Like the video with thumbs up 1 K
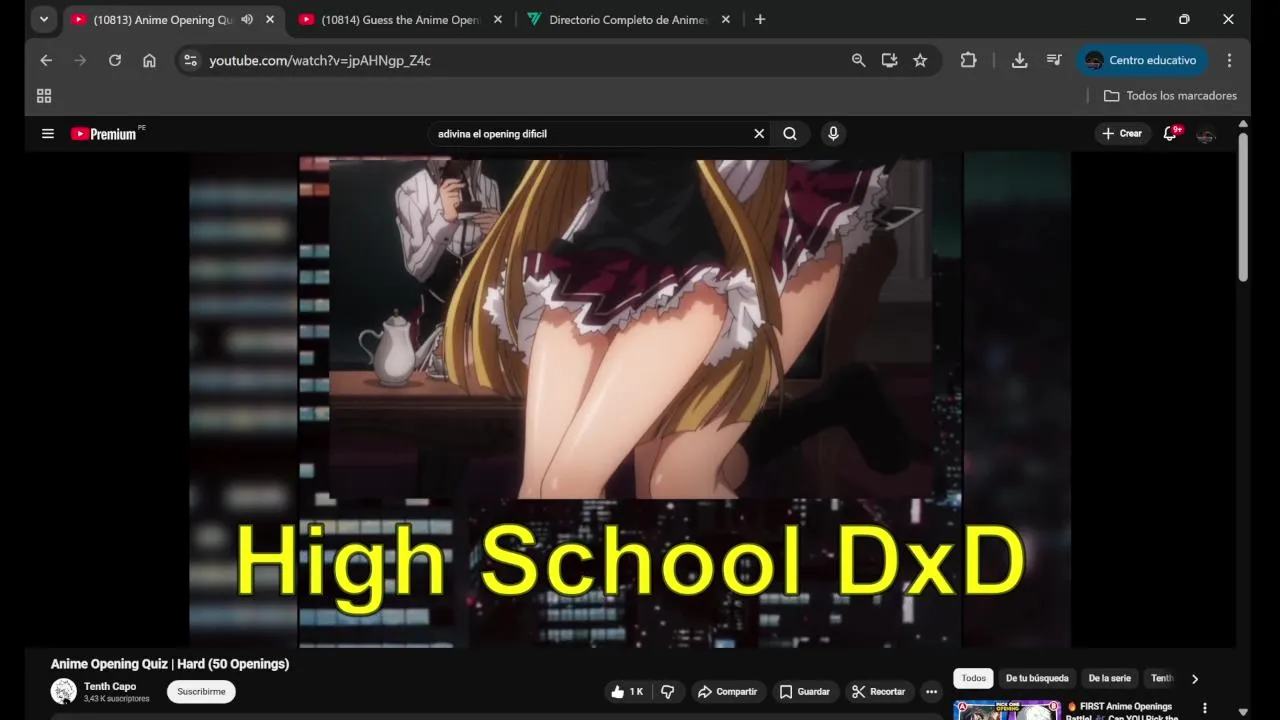Screen dimensions: 1280x720 coord(627,691)
